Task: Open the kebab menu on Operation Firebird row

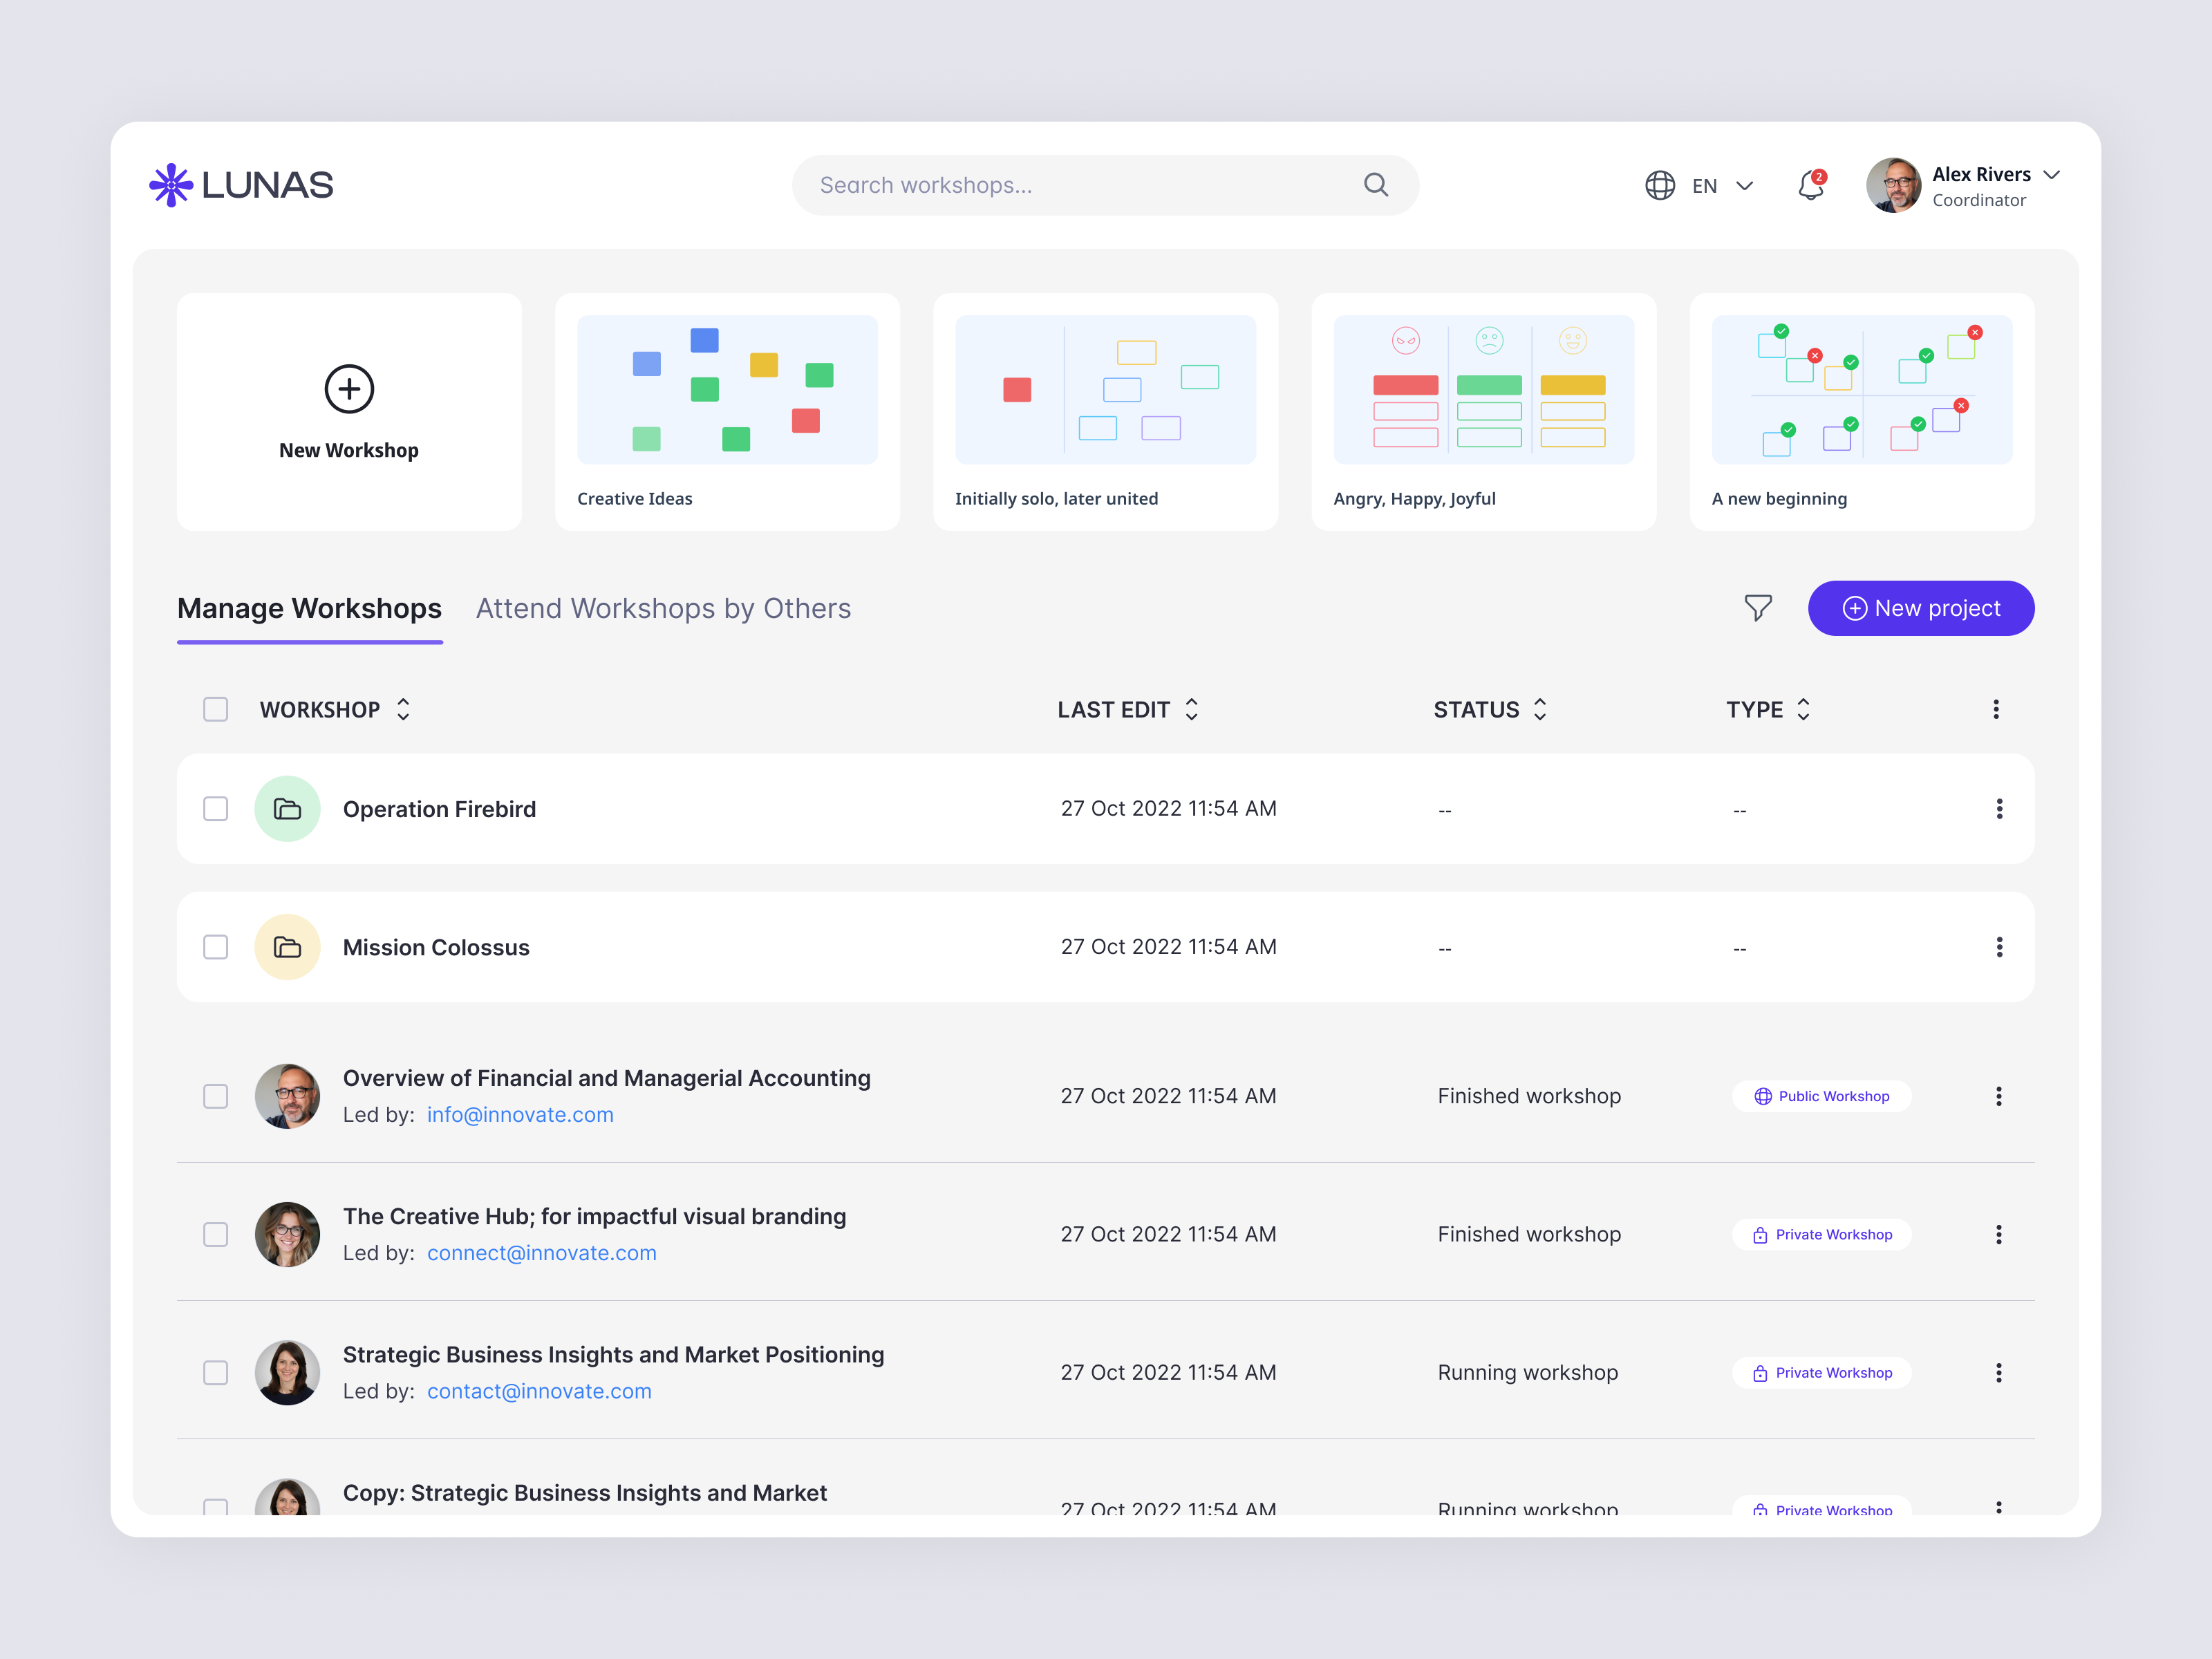Action: click(x=2000, y=808)
